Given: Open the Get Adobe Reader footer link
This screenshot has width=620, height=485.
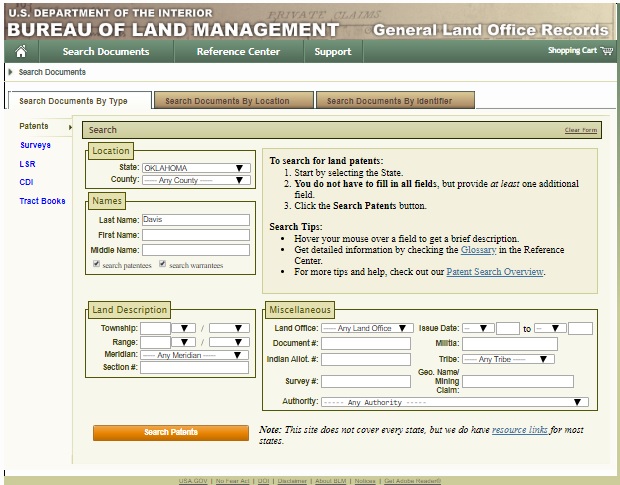Looking at the screenshot, I should 413,481.
